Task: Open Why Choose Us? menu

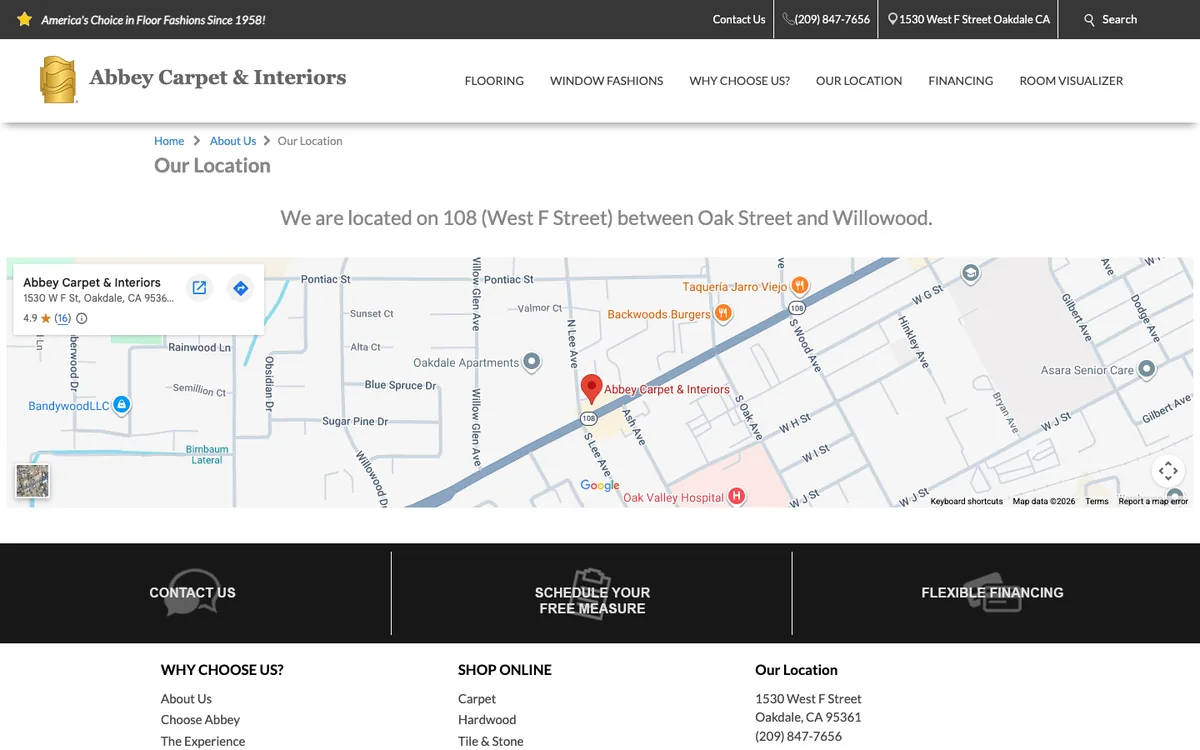Action: pyautogui.click(x=739, y=81)
